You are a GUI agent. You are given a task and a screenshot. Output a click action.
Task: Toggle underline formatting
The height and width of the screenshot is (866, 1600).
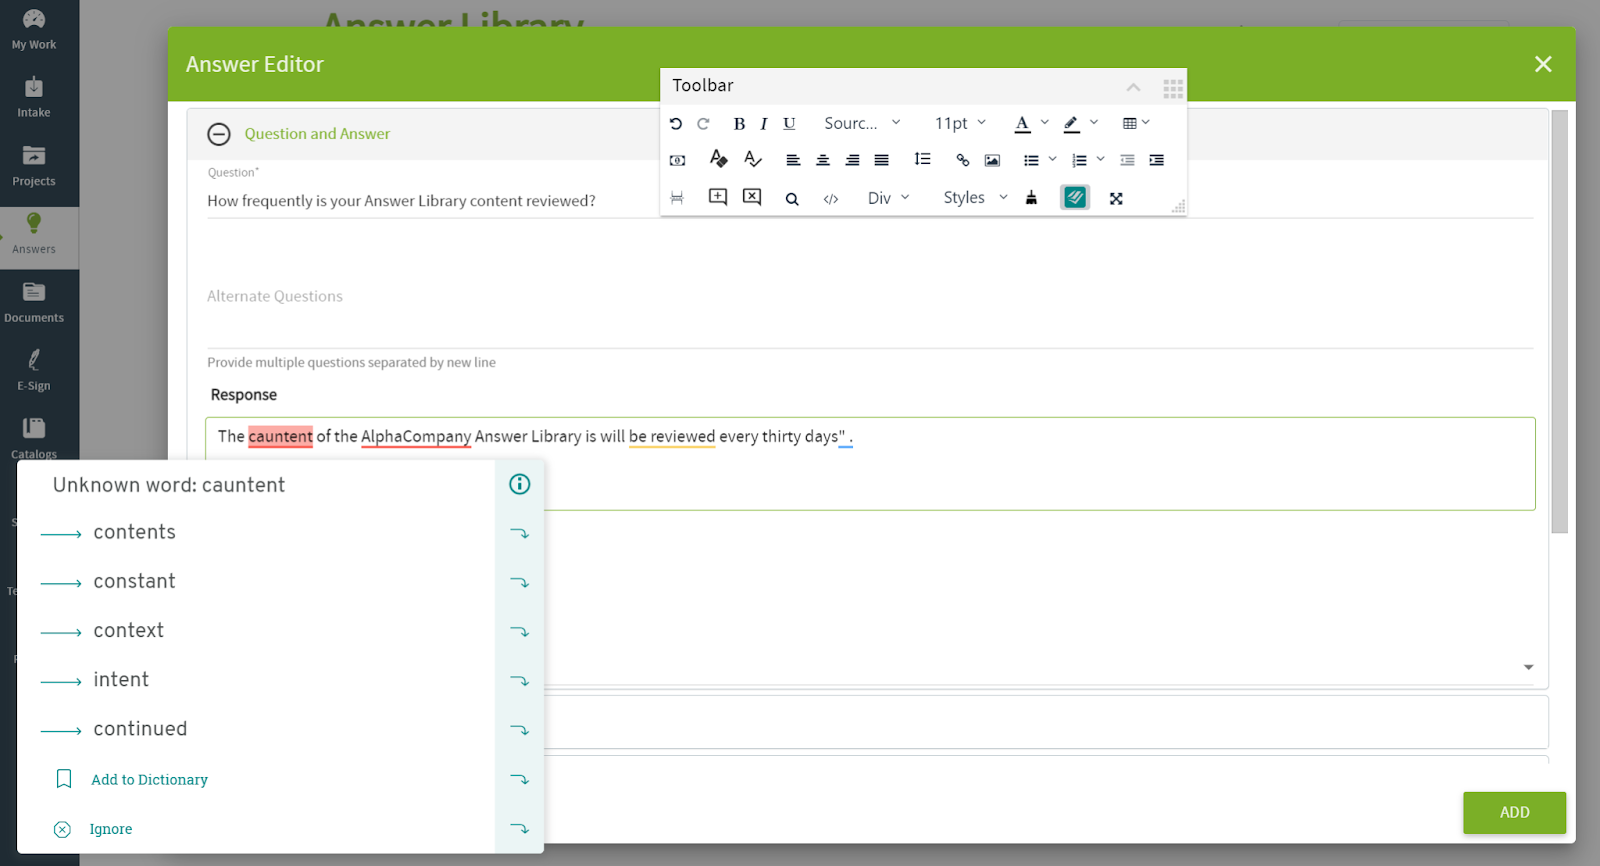coord(789,123)
